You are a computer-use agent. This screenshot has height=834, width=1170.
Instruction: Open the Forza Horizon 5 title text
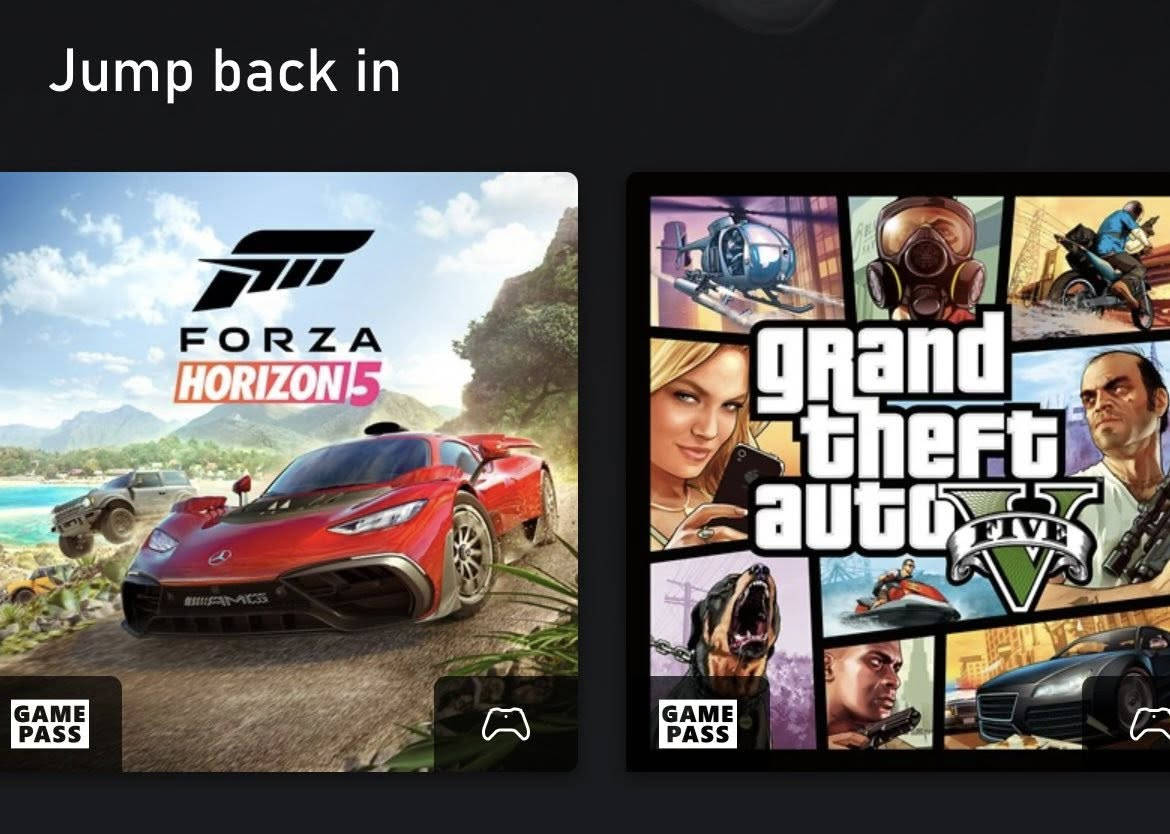tap(279, 366)
